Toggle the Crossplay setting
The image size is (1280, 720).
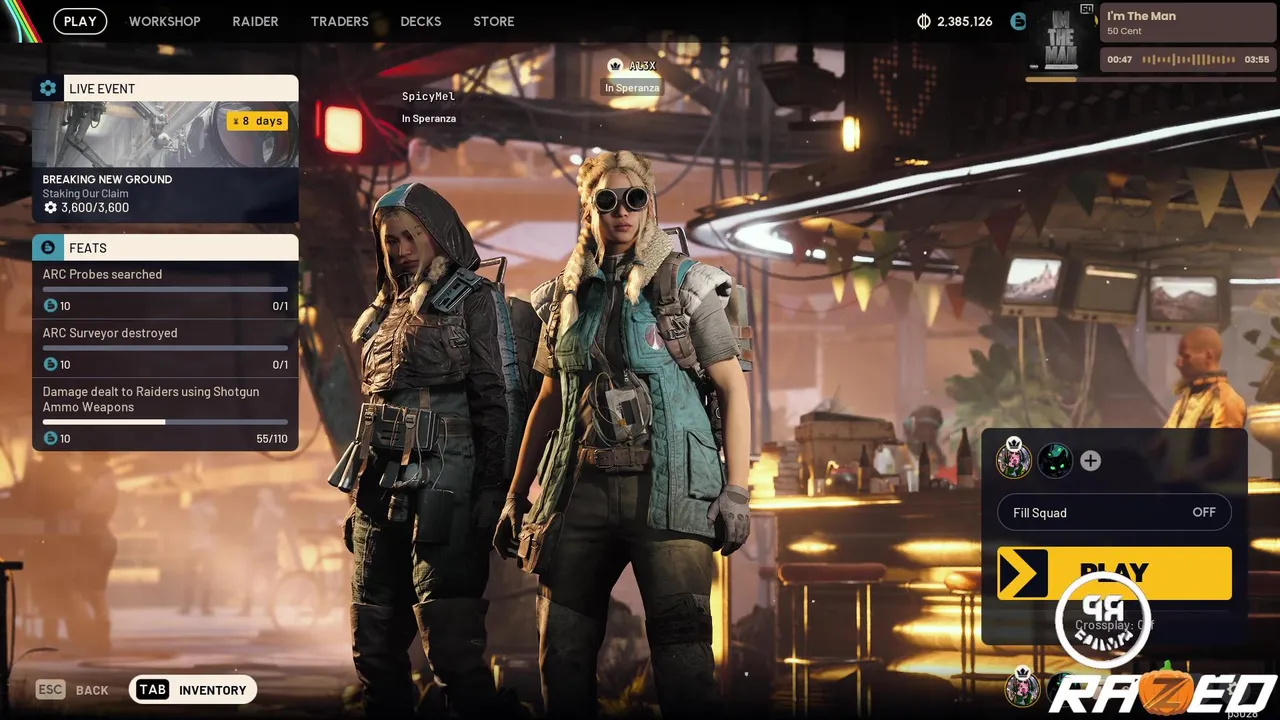[1114, 625]
